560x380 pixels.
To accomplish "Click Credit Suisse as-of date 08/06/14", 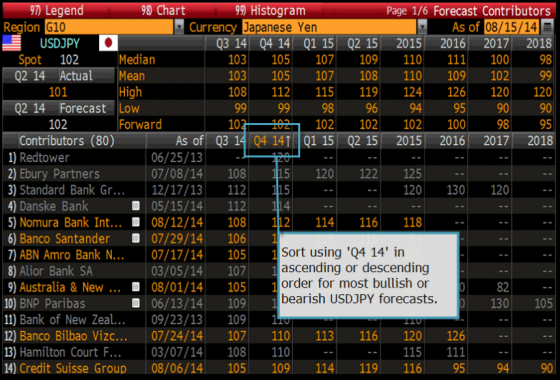I will 177,368.
